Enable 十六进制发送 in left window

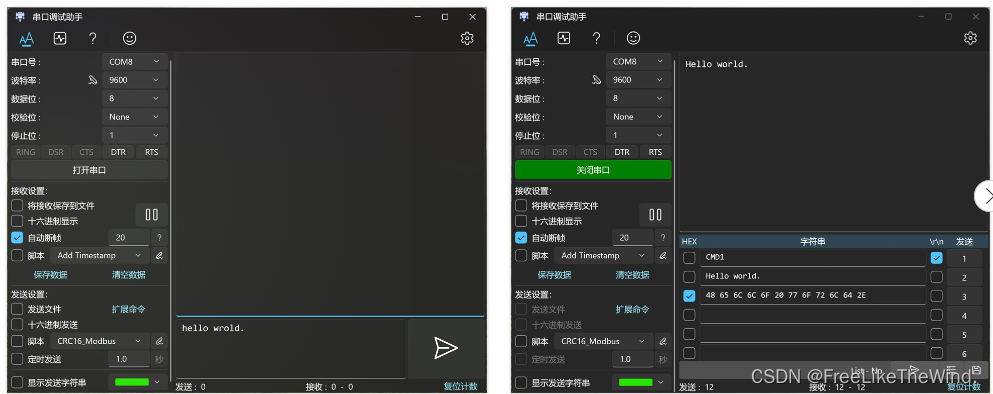click(x=17, y=325)
